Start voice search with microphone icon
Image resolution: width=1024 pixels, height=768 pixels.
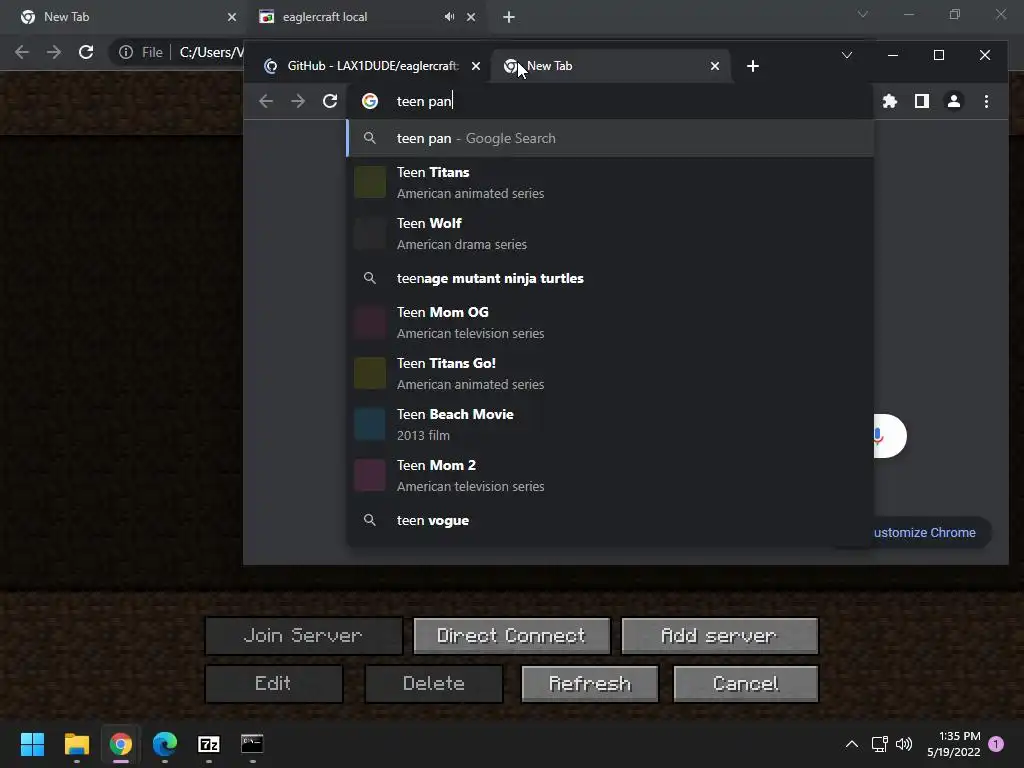pyautogui.click(x=879, y=435)
